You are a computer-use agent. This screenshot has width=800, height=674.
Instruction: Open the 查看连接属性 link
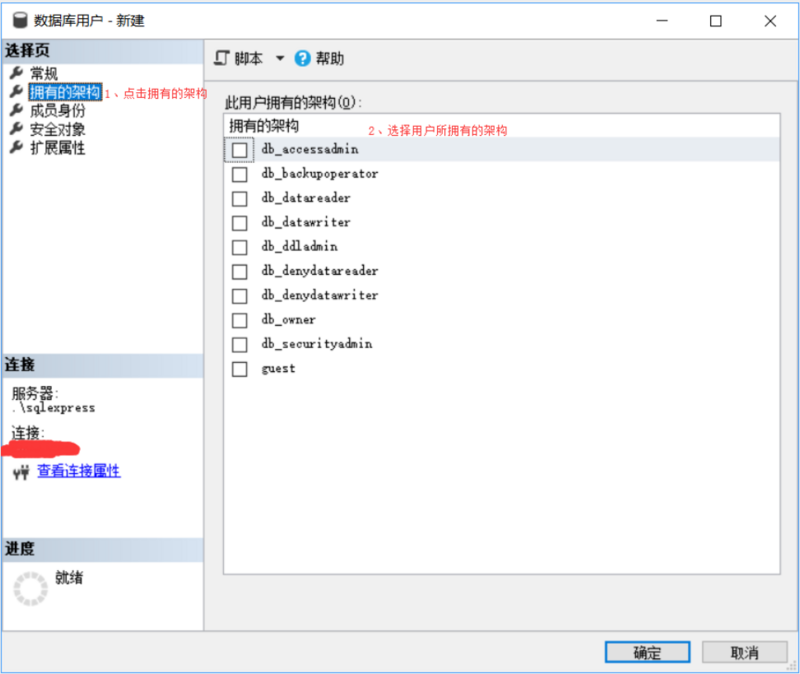79,470
